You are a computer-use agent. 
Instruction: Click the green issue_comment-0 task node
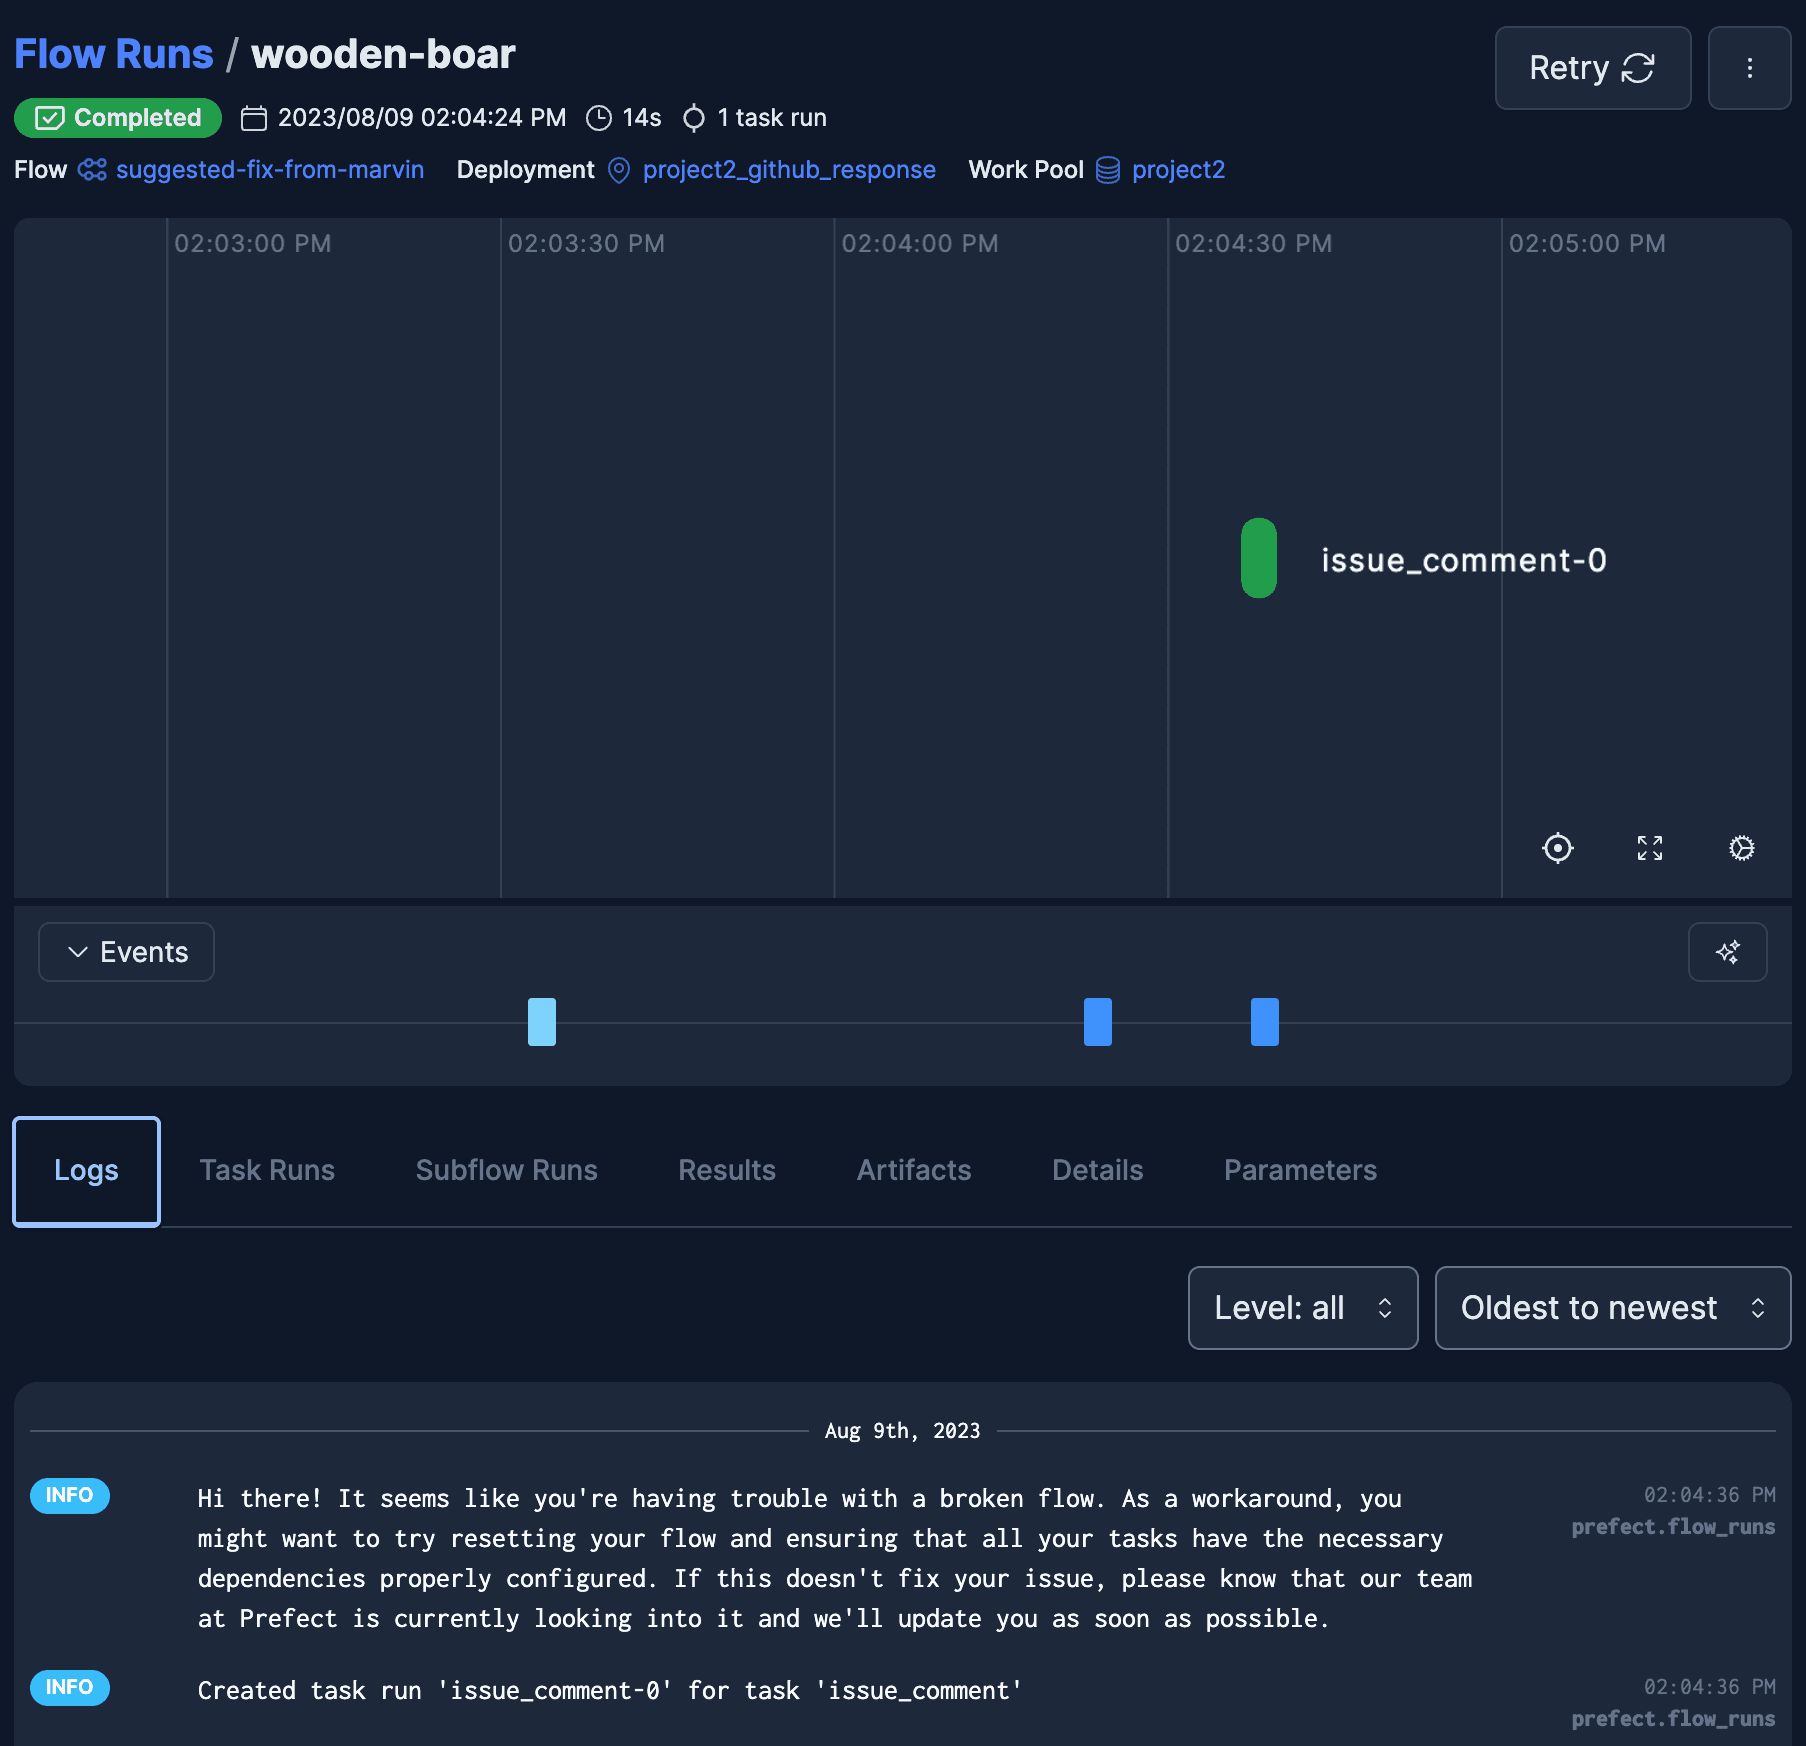pos(1258,558)
